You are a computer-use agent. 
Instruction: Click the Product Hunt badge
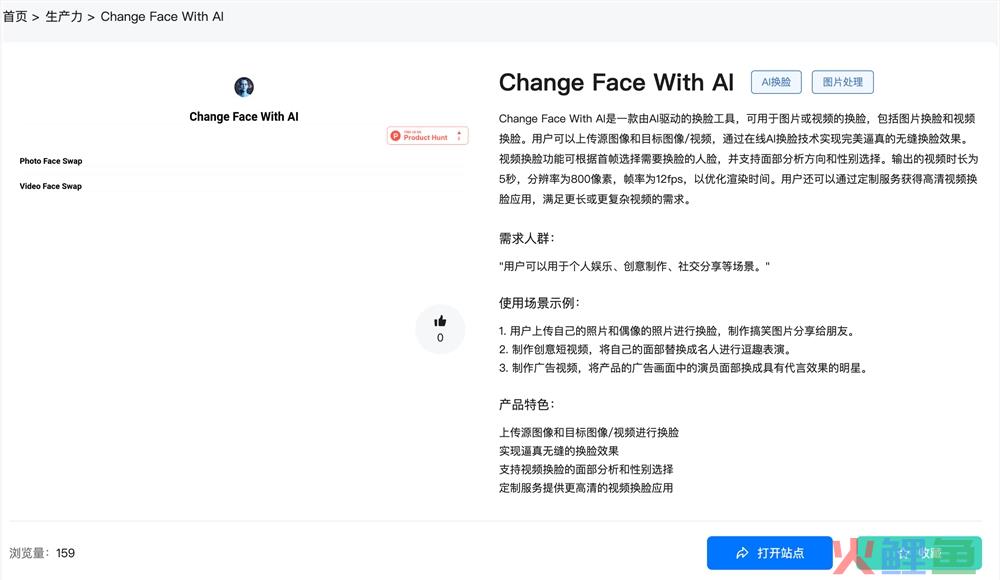click(428, 135)
